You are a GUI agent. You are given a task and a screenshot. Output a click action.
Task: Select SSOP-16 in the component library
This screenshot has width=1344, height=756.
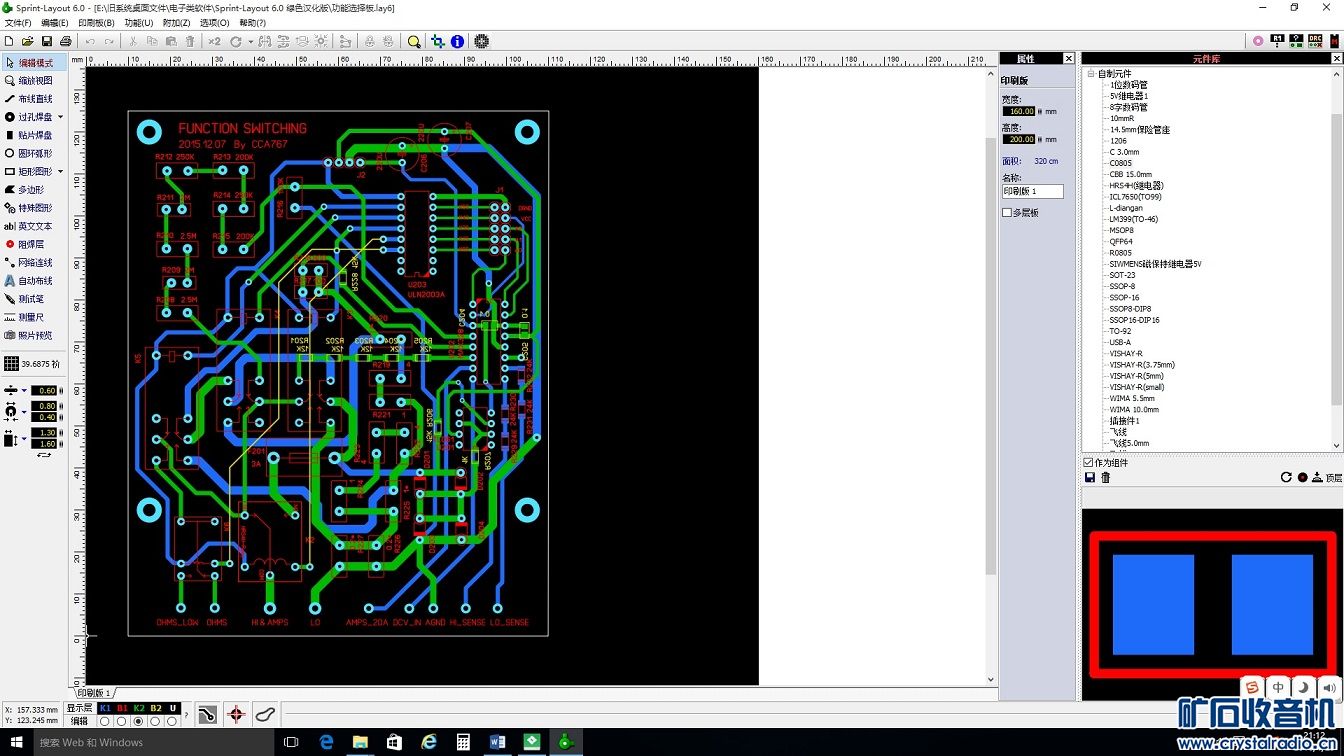click(x=1124, y=298)
